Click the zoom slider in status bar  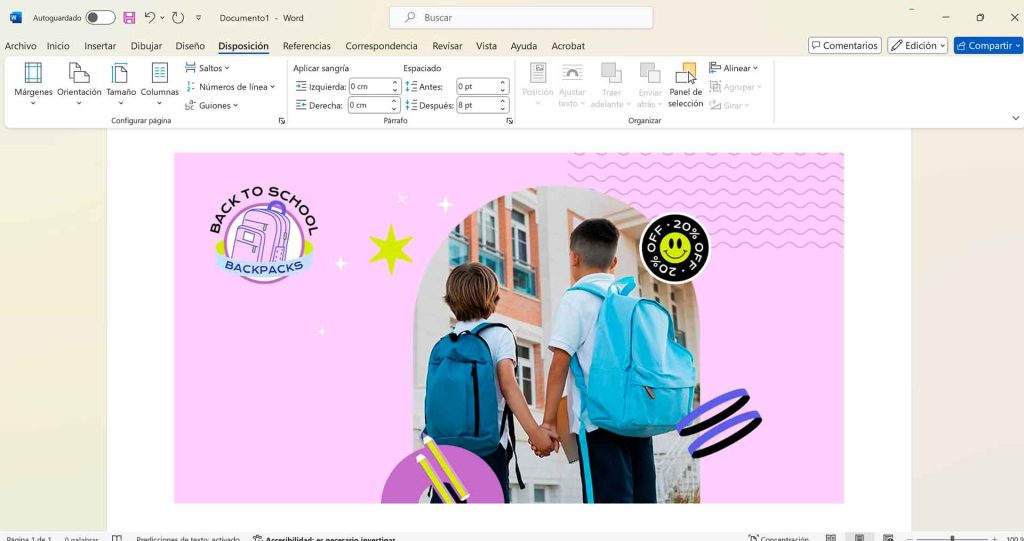point(952,538)
